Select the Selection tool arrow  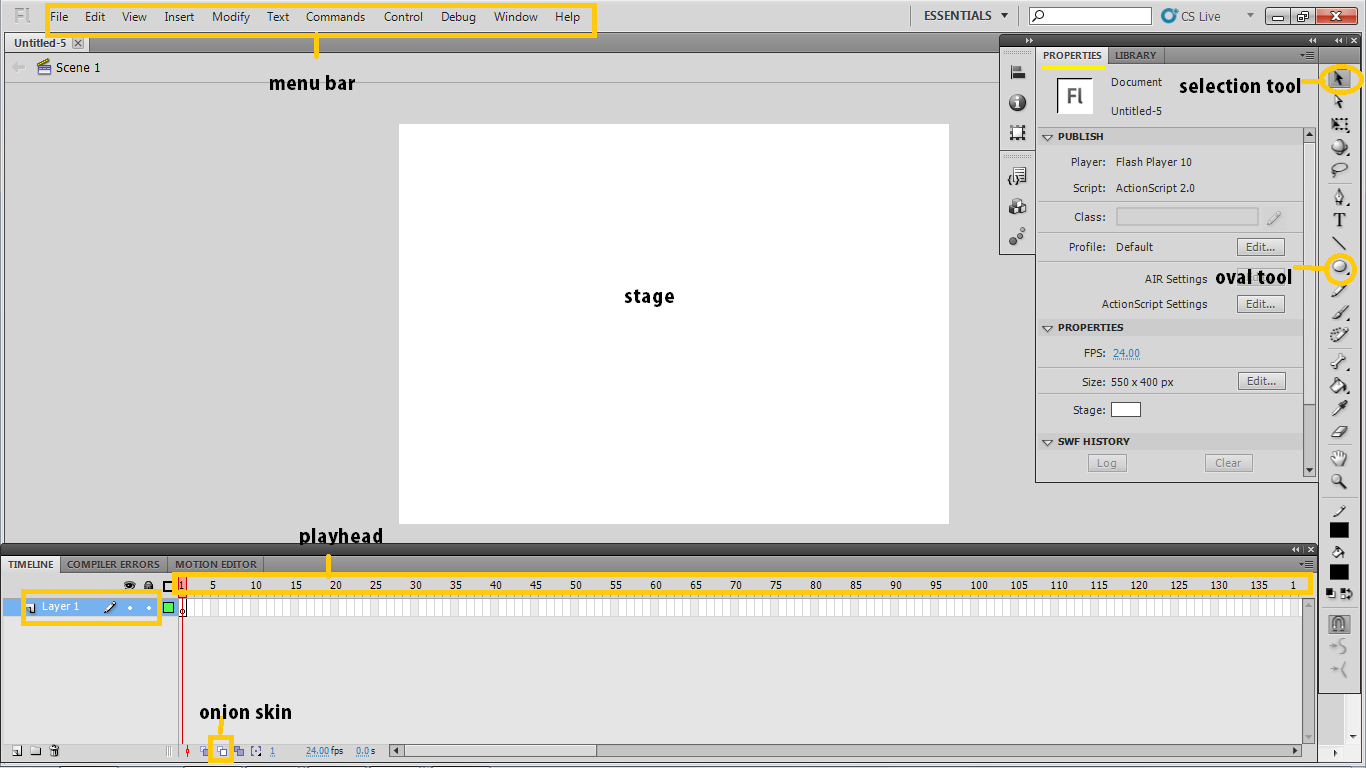click(x=1340, y=78)
